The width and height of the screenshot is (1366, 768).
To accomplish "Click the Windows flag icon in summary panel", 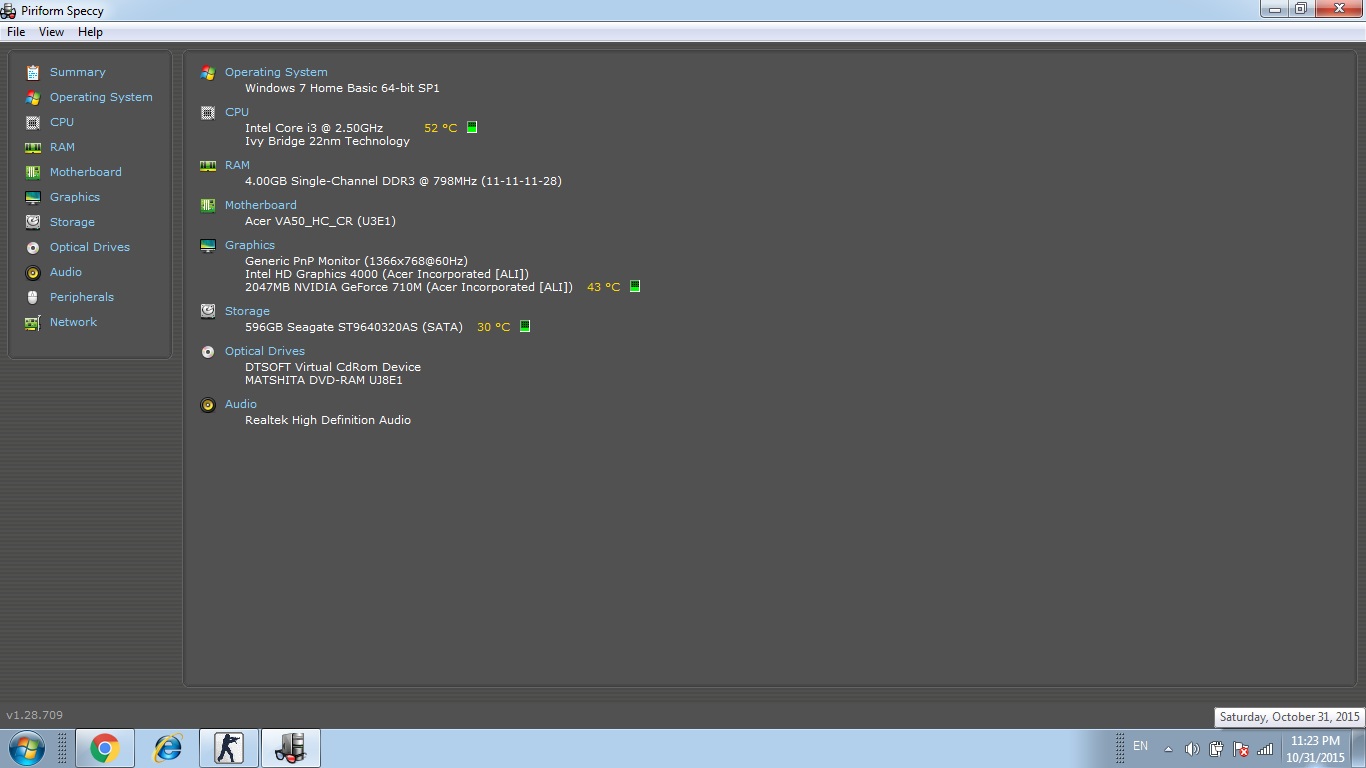I will tap(208, 72).
